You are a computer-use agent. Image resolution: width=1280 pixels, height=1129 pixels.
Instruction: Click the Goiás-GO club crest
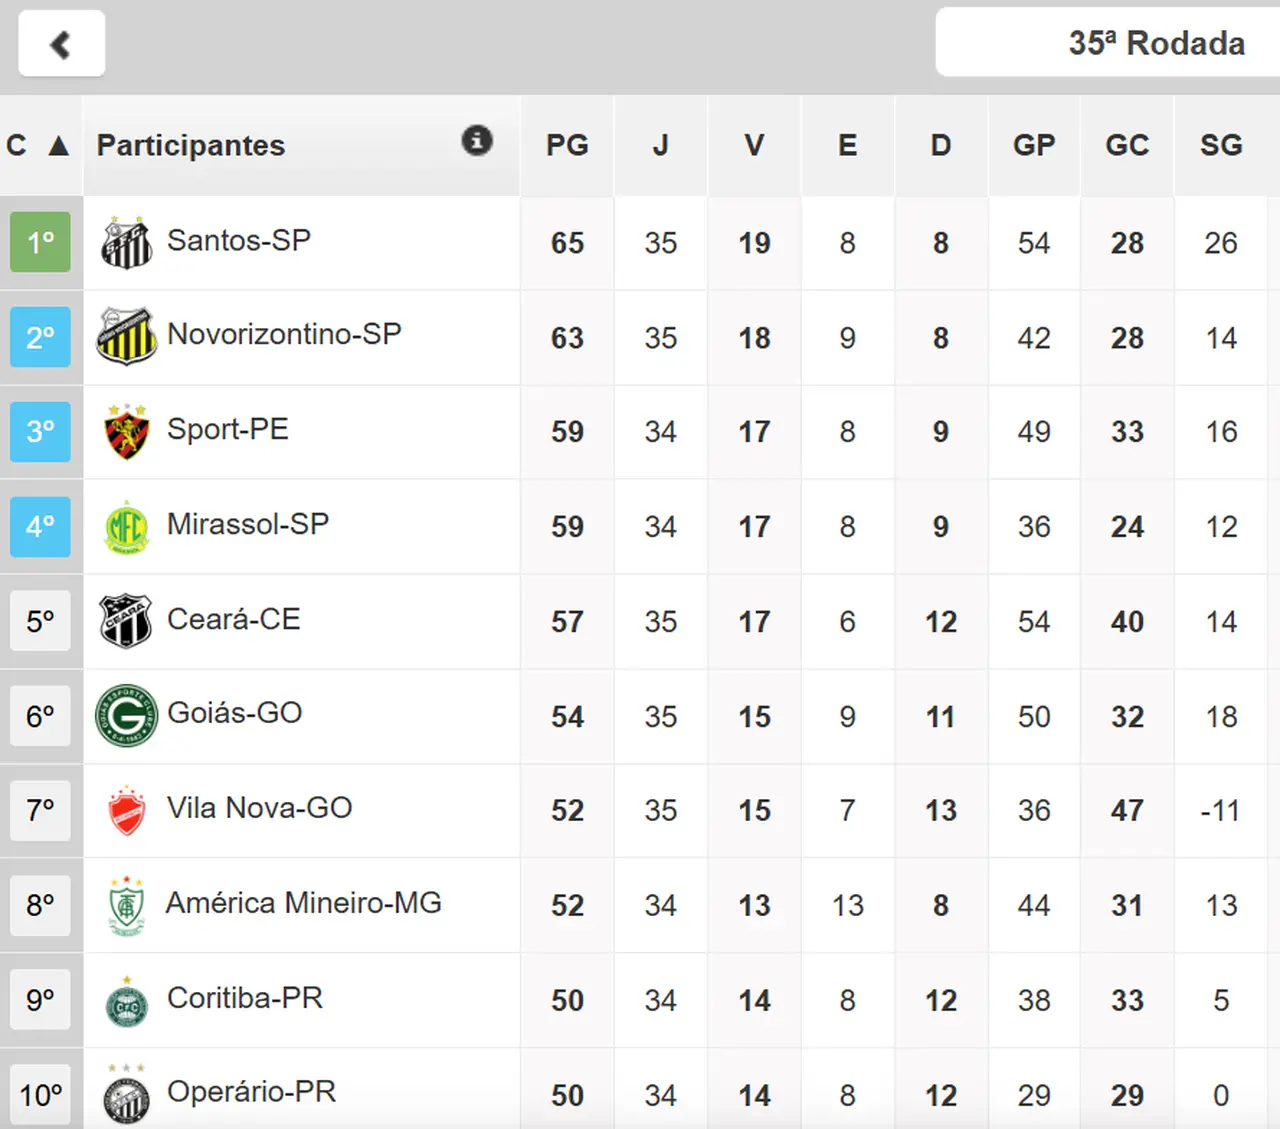(127, 716)
